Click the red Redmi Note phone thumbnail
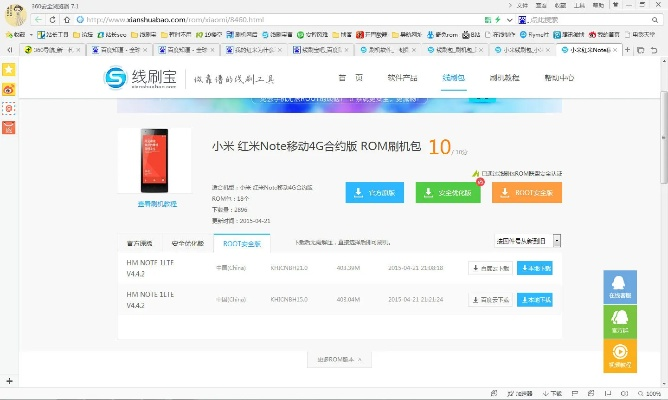Image resolution: width=668 pixels, height=400 pixels. coord(154,161)
